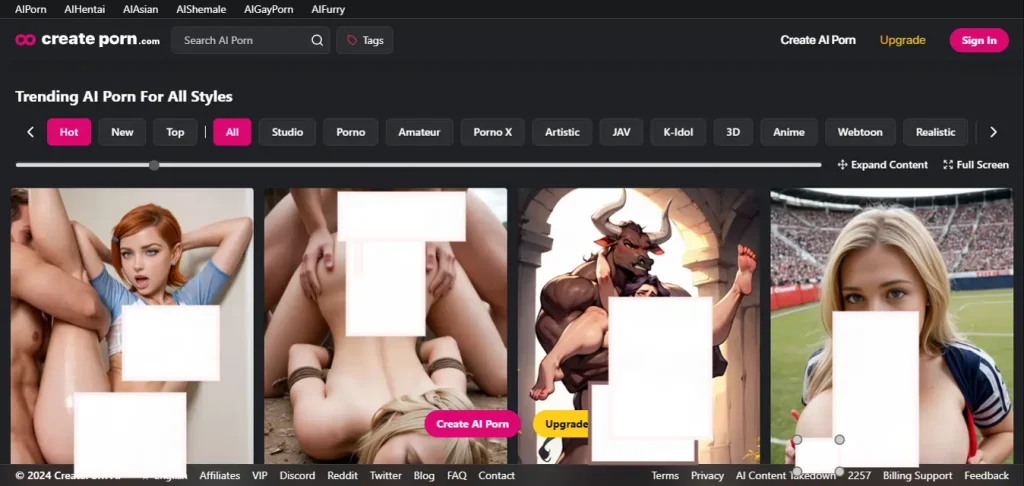Filter by the K-Idol style
1024x486 pixels.
click(x=678, y=132)
